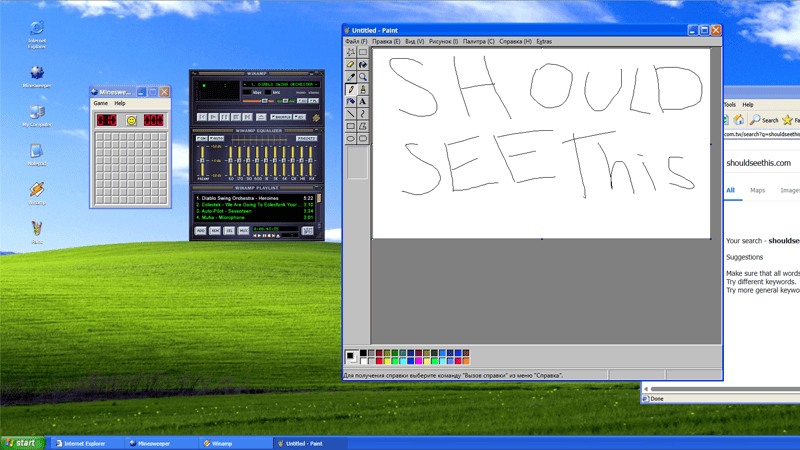Select the rectangular Select tool in Paint

coord(363,52)
